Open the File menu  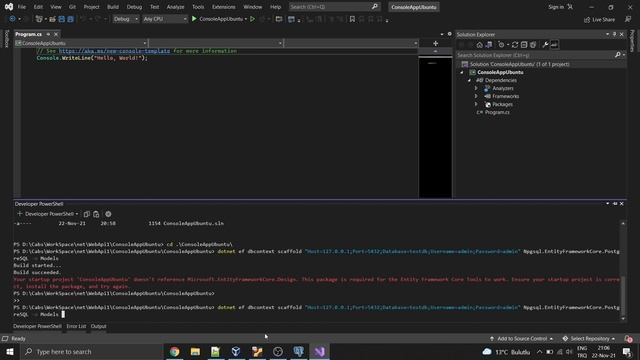[x=22, y=7]
